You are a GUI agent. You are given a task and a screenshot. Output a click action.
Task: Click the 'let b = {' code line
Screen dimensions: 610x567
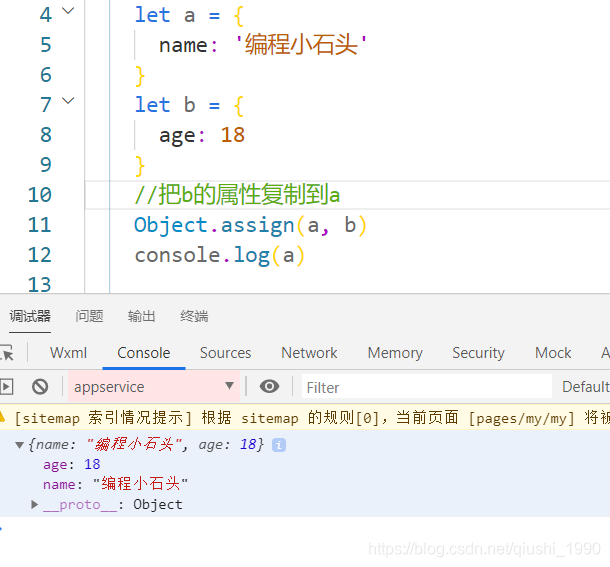click(189, 105)
